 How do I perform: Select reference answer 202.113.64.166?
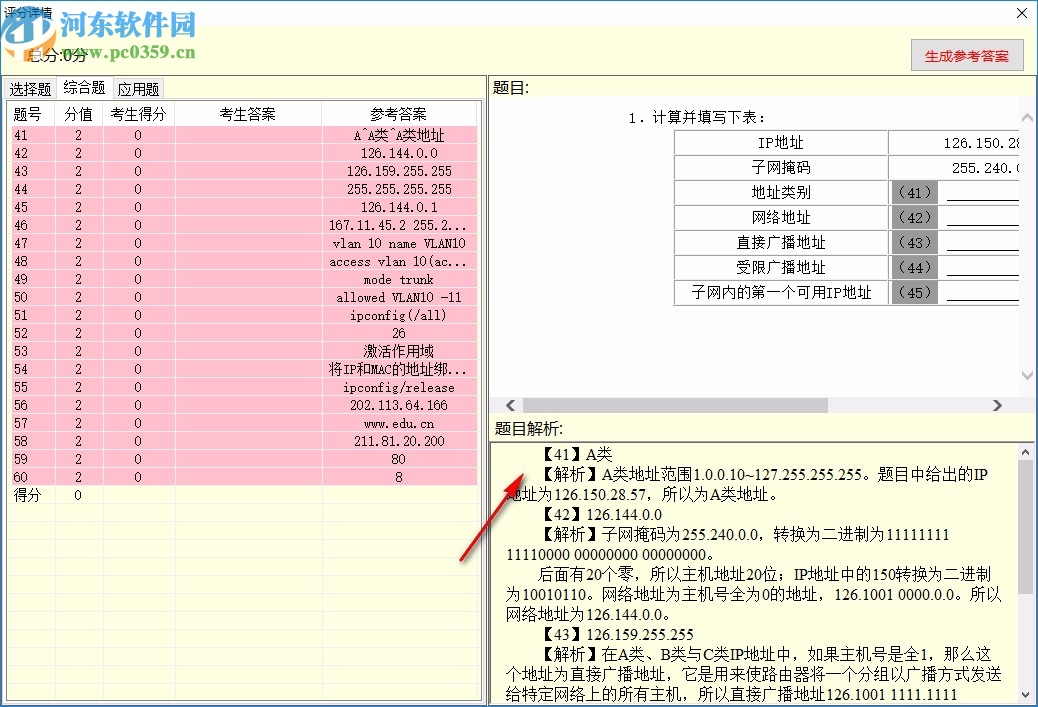click(399, 404)
